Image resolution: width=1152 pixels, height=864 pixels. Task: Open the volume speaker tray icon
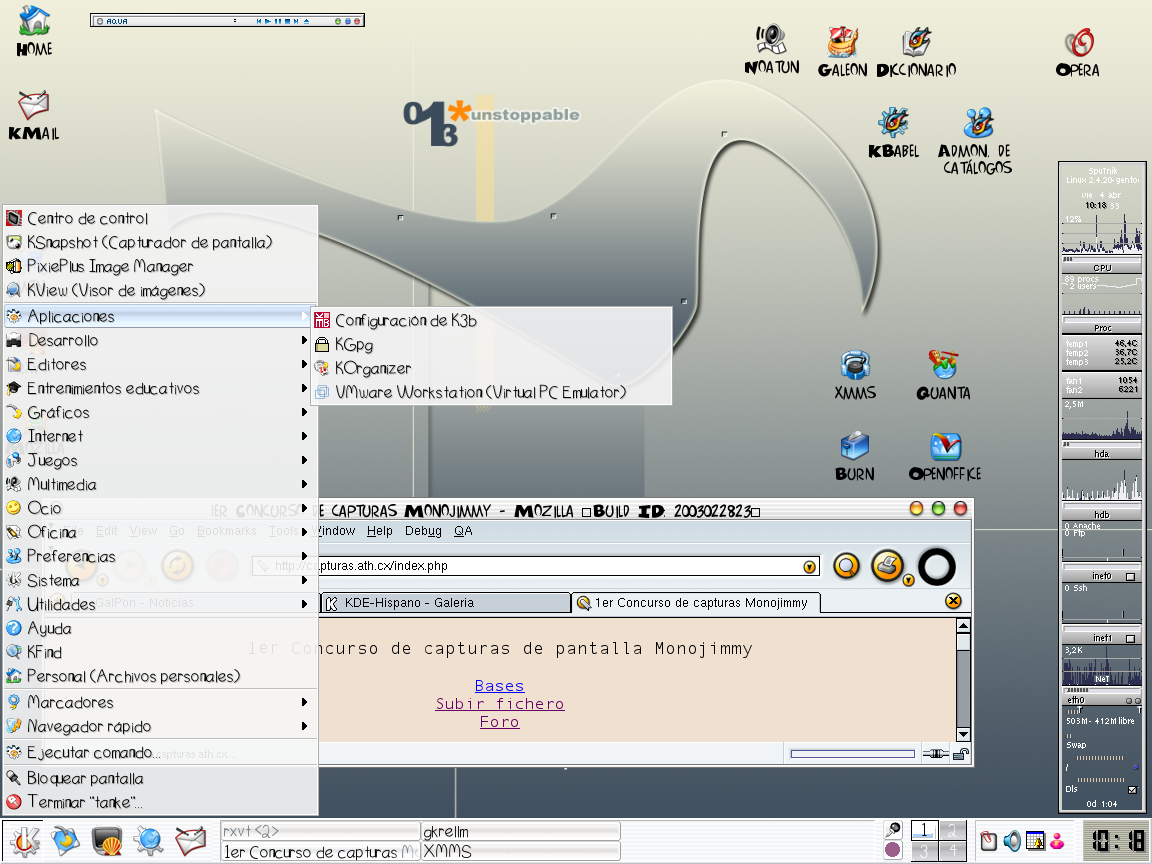(x=1012, y=840)
